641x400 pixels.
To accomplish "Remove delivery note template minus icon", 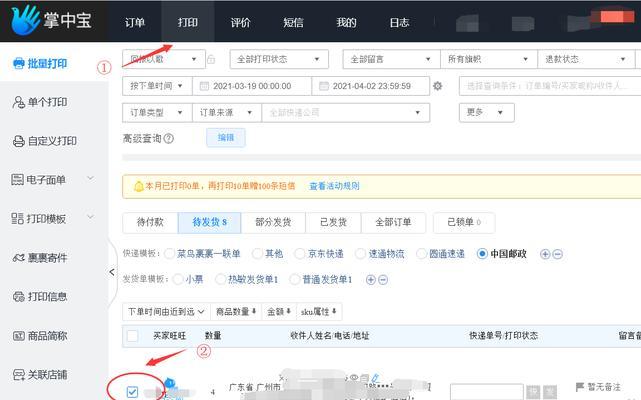I will point(383,280).
